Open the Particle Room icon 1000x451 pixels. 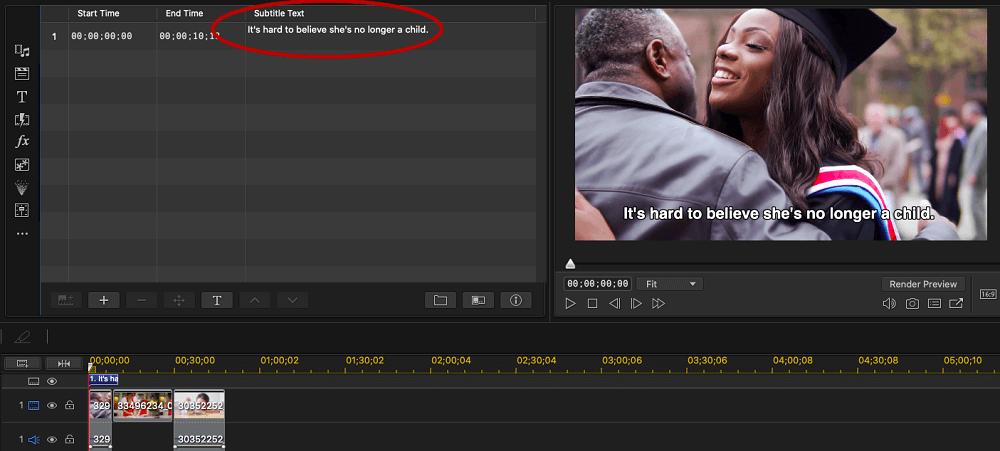click(22, 187)
